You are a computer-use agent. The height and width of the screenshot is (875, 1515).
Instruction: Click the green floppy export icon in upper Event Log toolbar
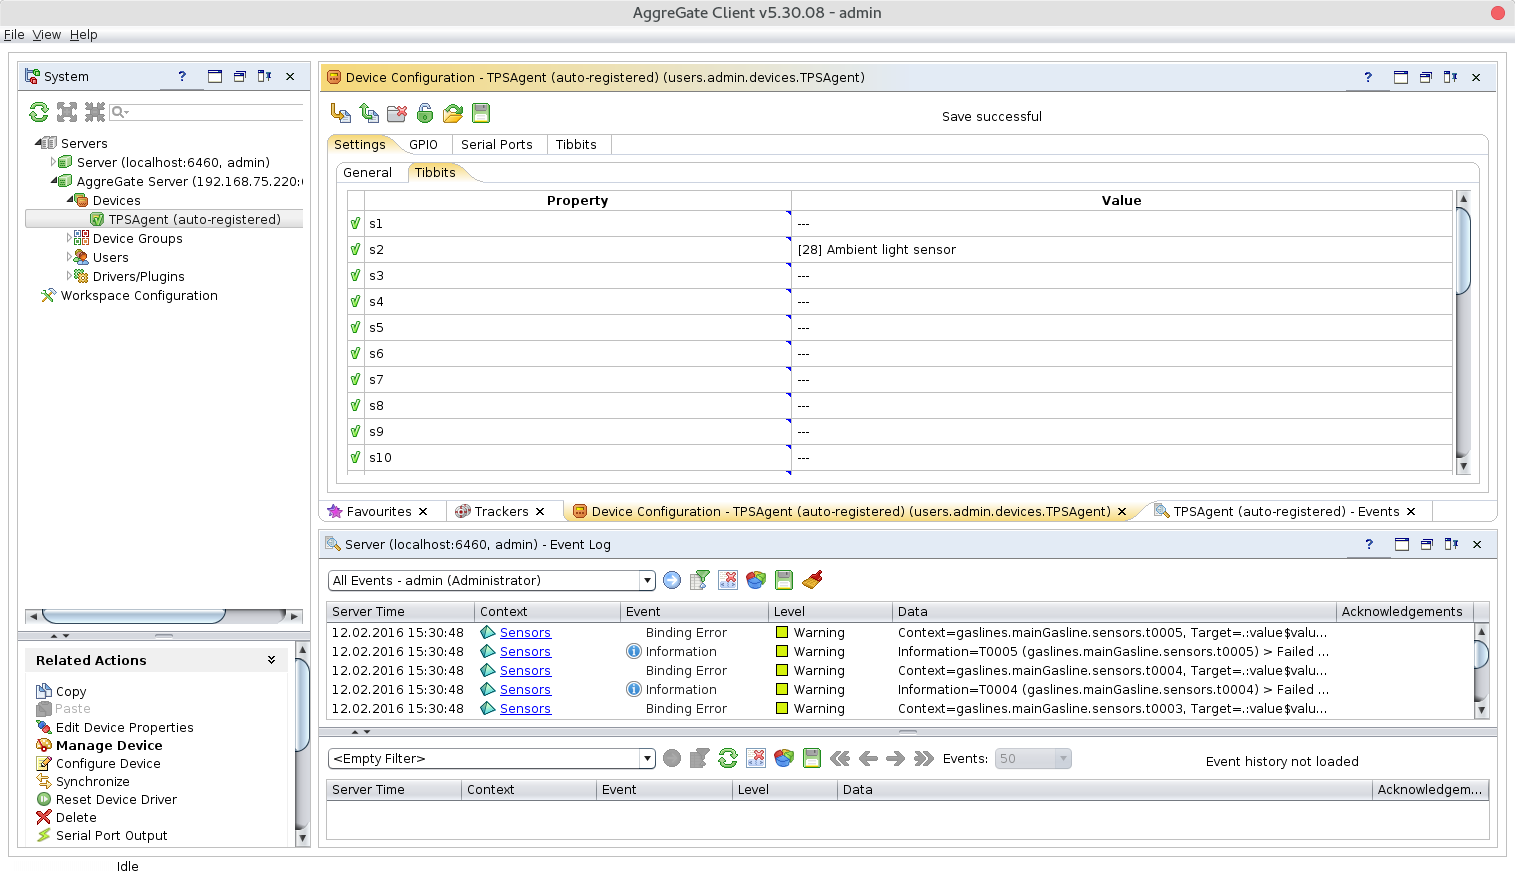click(784, 580)
